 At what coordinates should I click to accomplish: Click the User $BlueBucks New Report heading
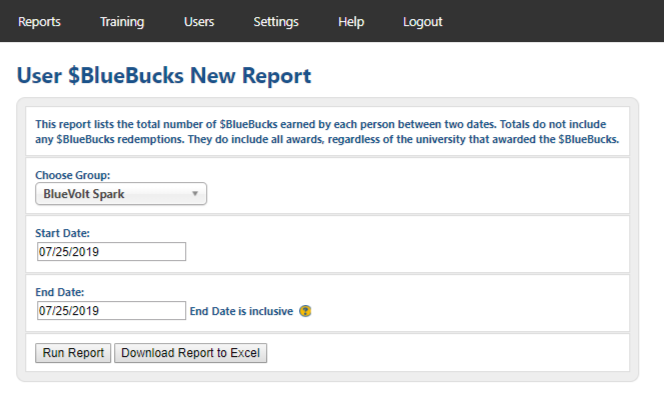pos(164,76)
